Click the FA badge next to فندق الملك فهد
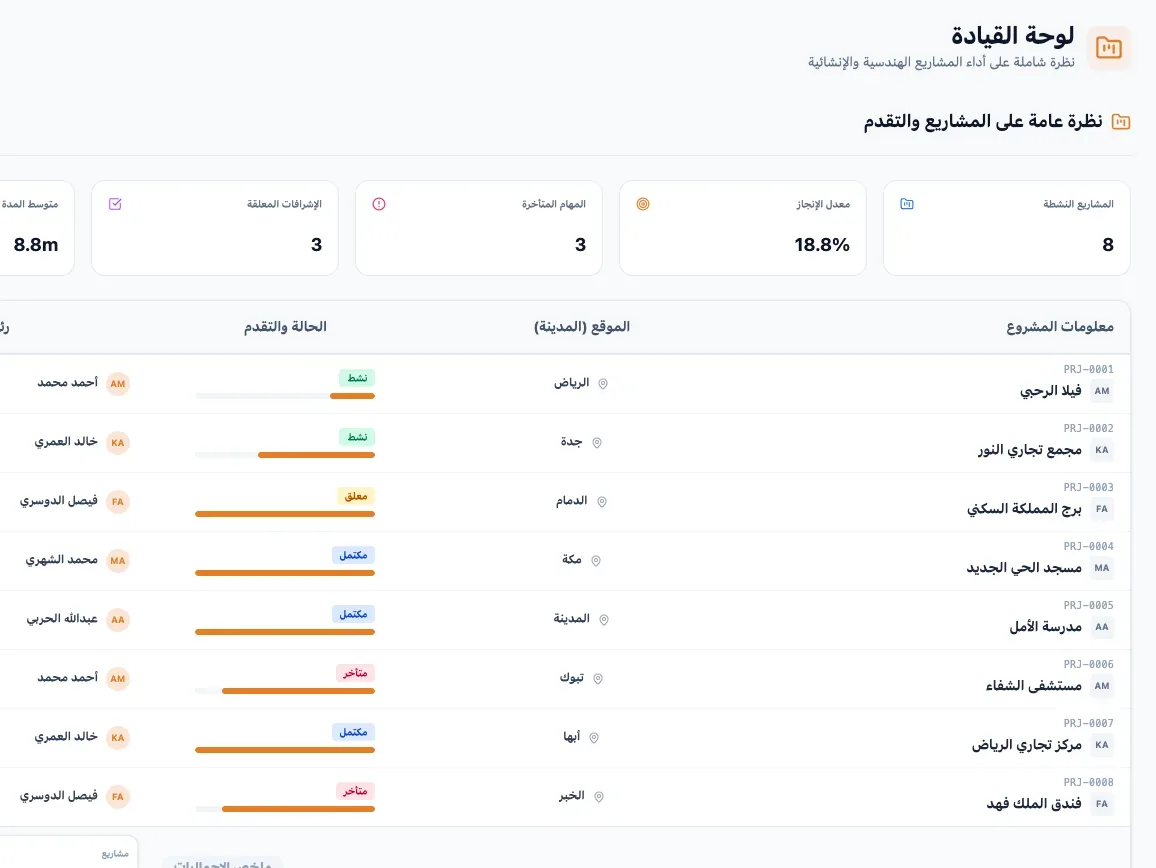1156x868 pixels. [1101, 804]
